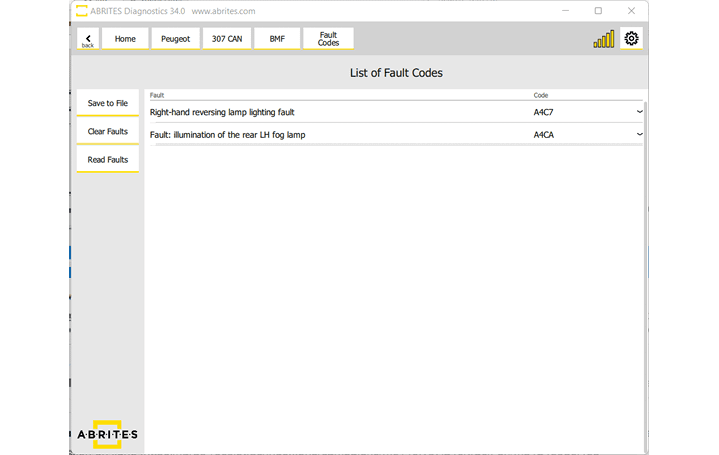Open the 307 CAN breadcrumb
This screenshot has width=719, height=455.
click(x=226, y=39)
